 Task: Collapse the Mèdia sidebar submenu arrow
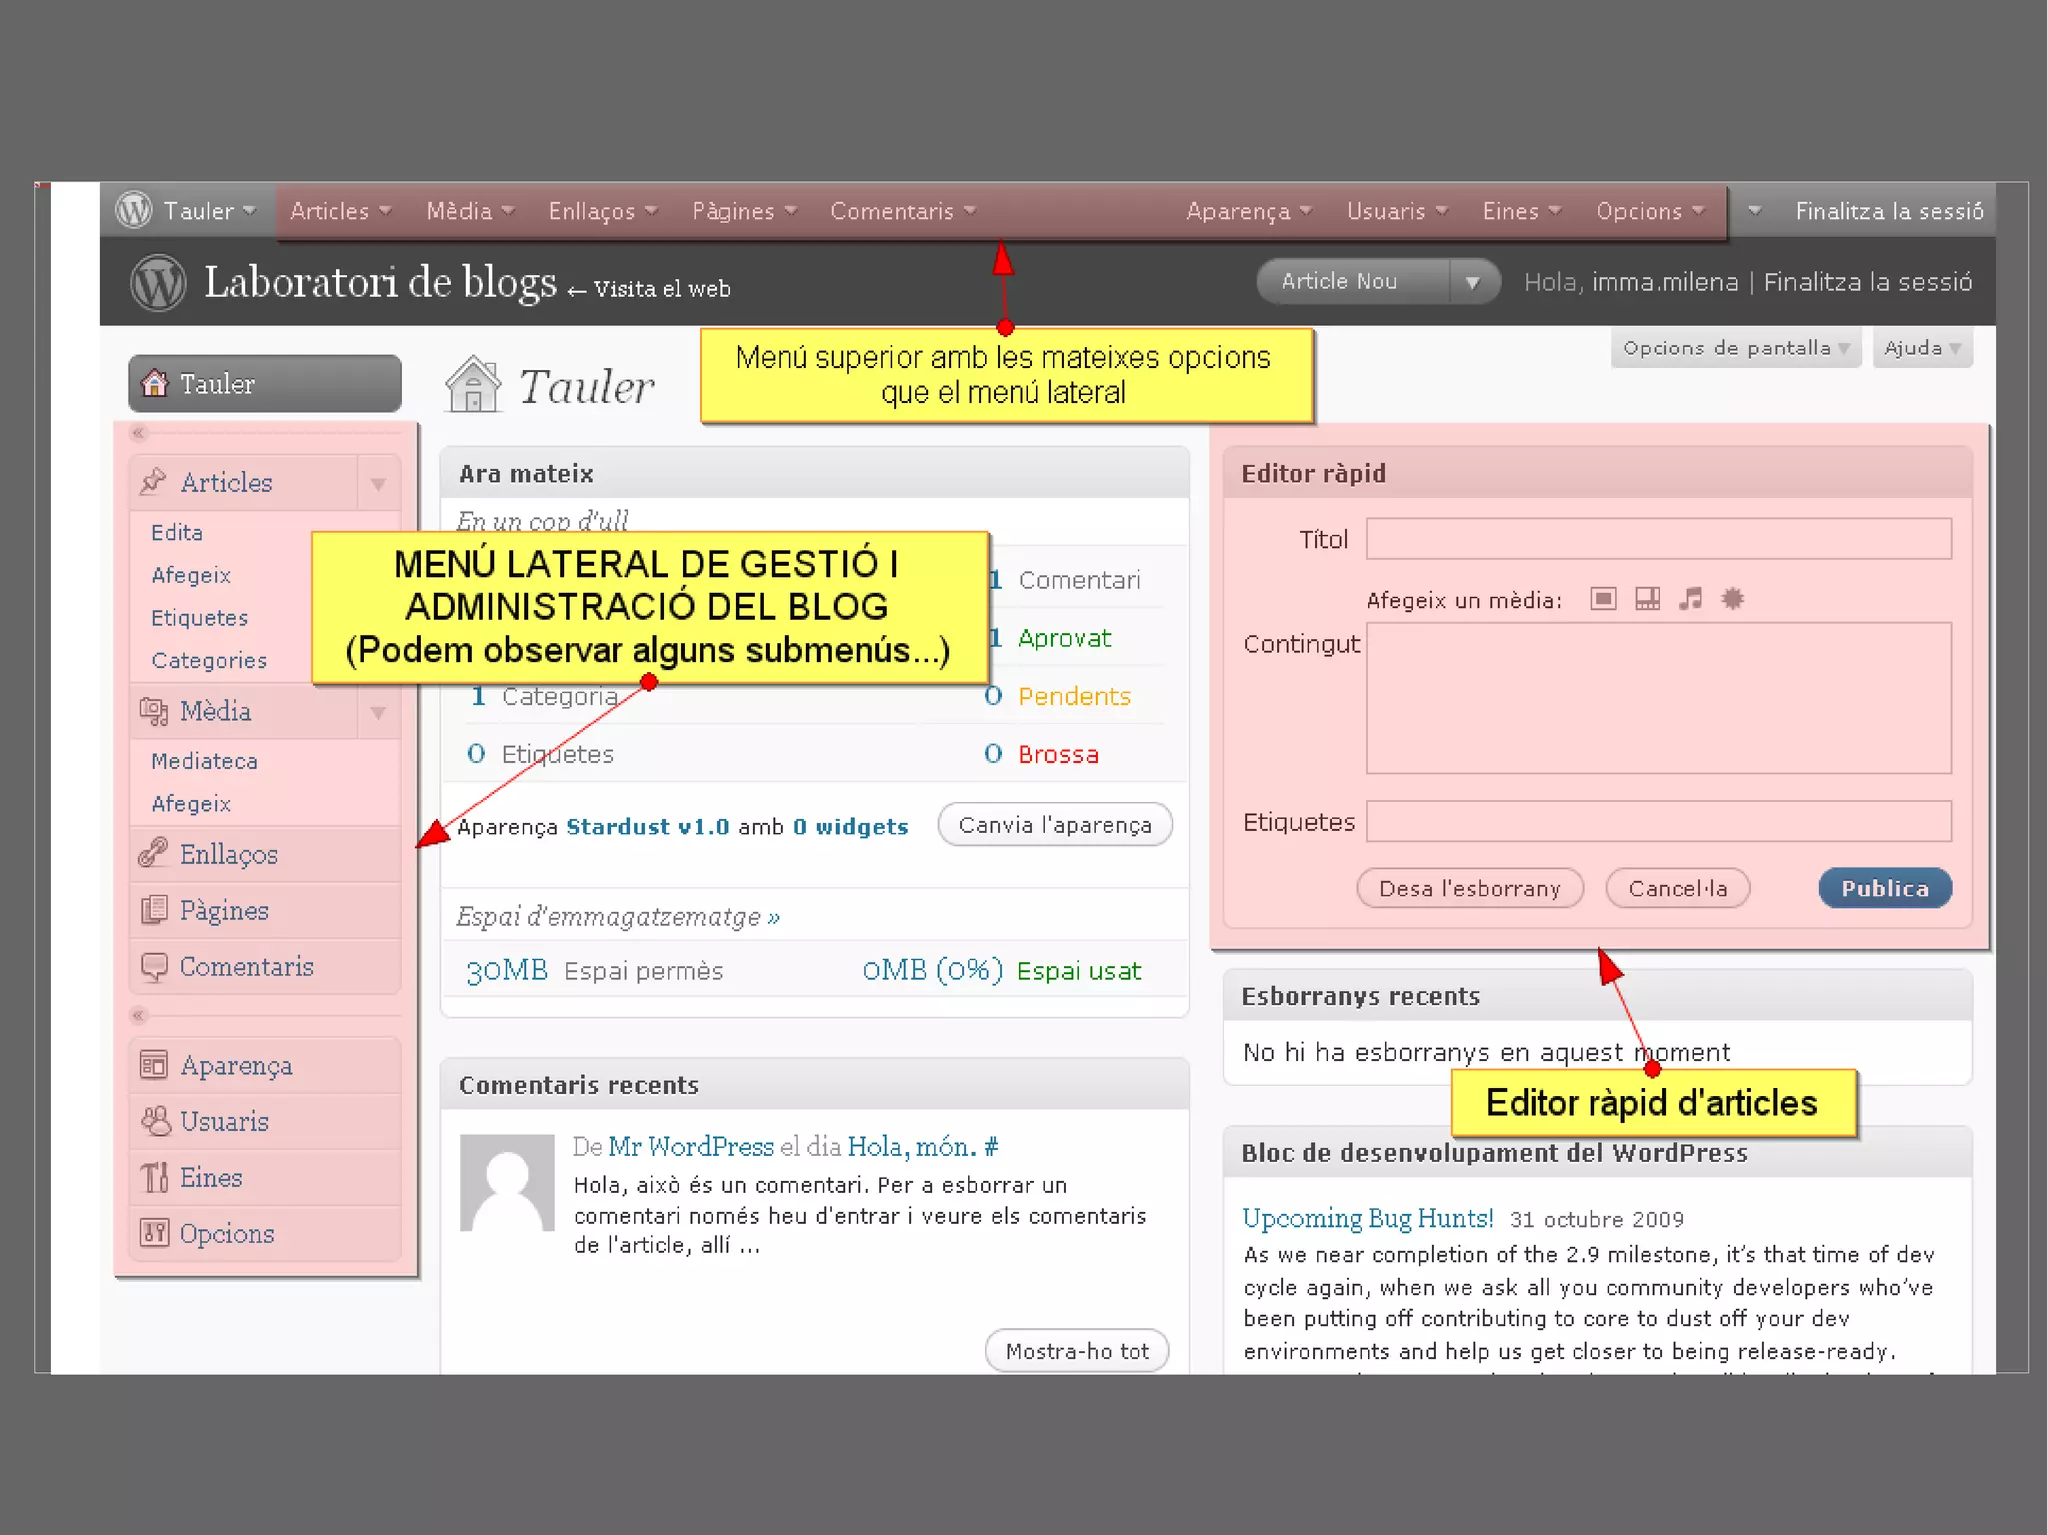tap(378, 712)
